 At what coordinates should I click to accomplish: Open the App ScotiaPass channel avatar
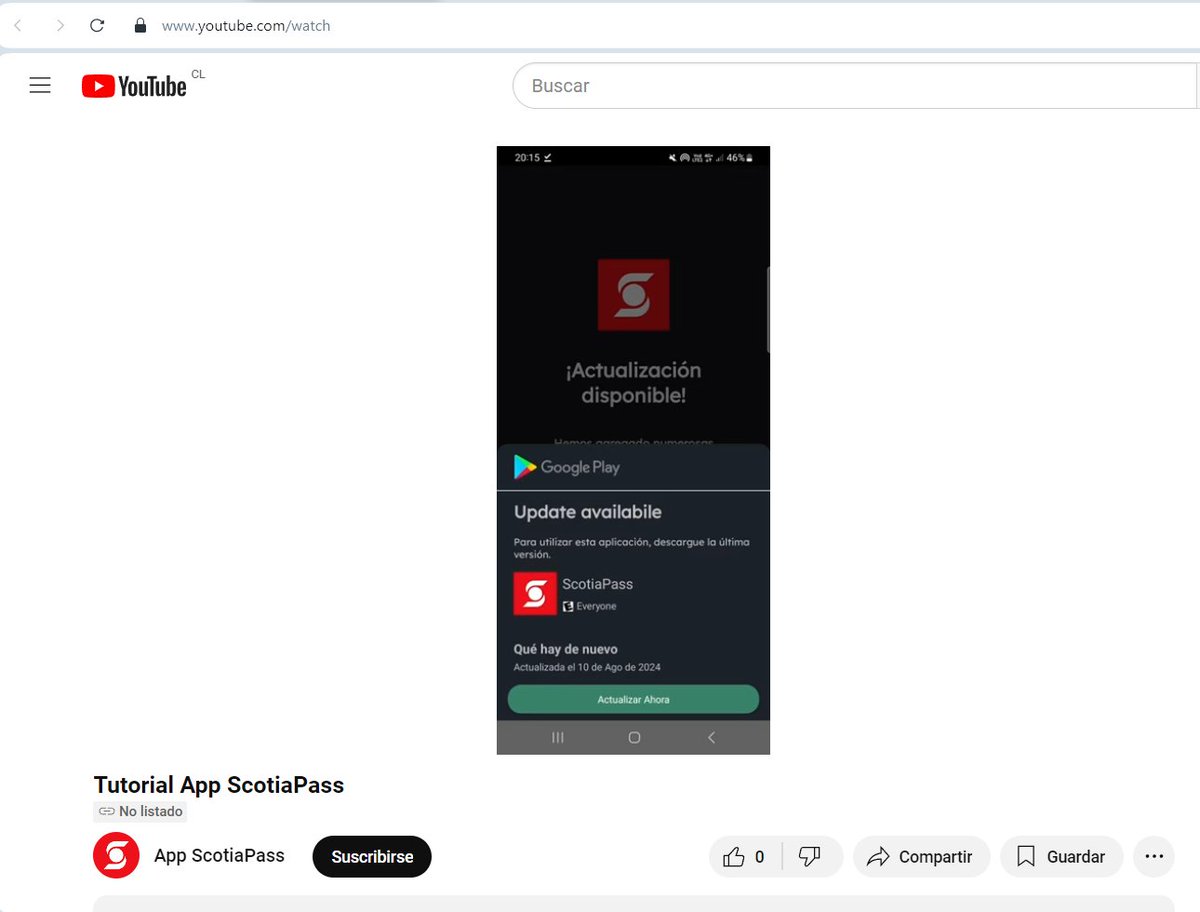[x=116, y=856]
